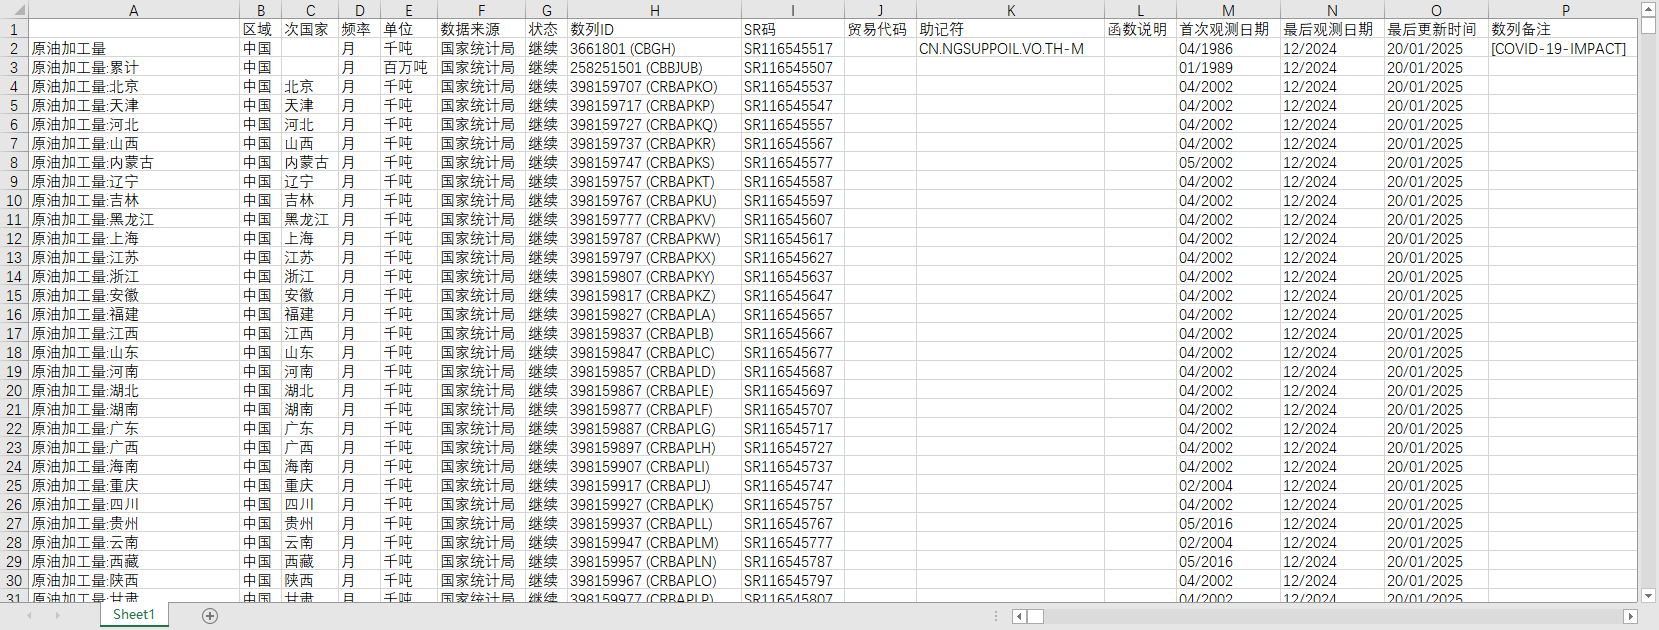1659x630 pixels.
Task: Next sheet navigation arrow
Action: (x=57, y=616)
